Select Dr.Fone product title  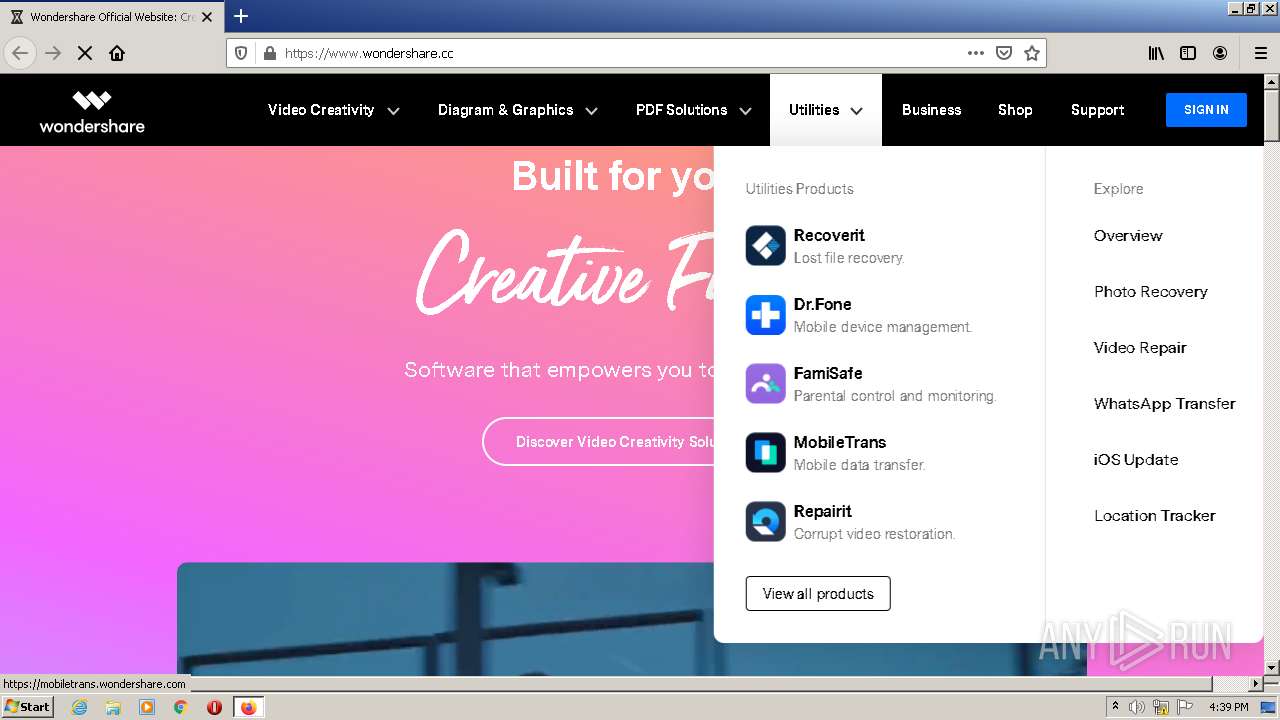tap(822, 304)
